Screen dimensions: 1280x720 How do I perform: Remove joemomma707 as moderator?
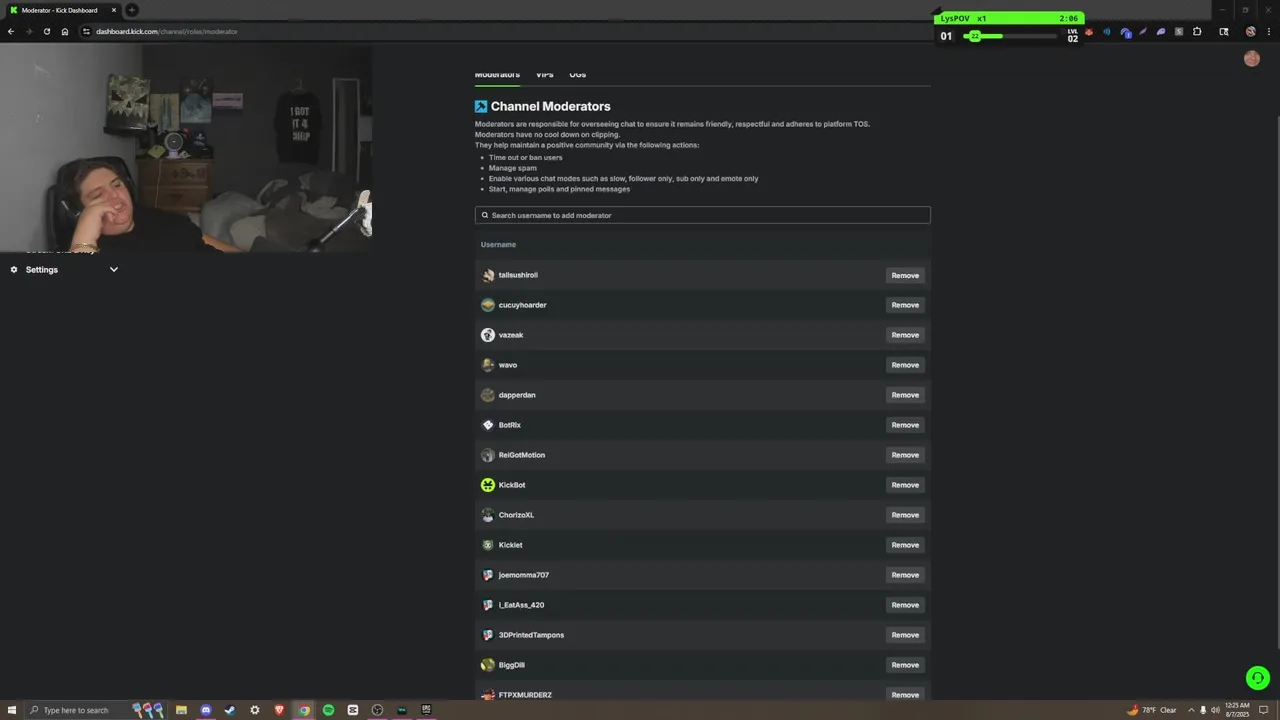click(x=905, y=575)
